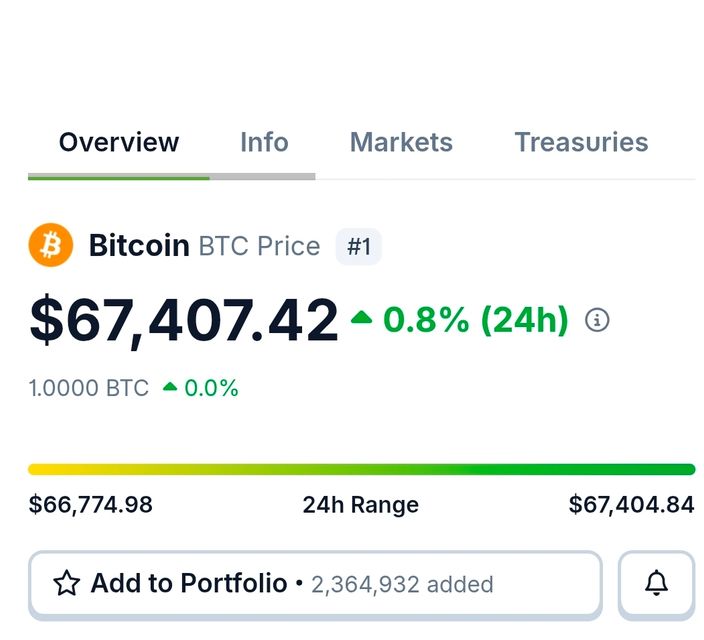Screen dimensions: 704x640
Task: Click the 2,364,932 added count
Action: (x=402, y=585)
